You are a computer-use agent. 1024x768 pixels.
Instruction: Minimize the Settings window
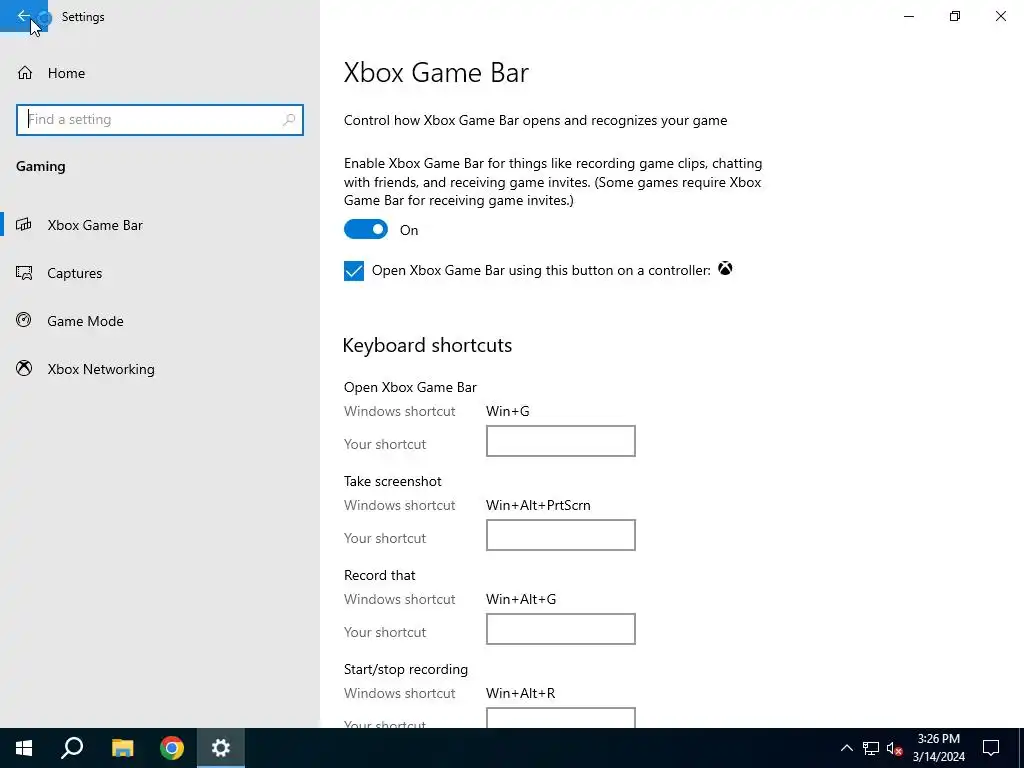pyautogui.click(x=909, y=16)
